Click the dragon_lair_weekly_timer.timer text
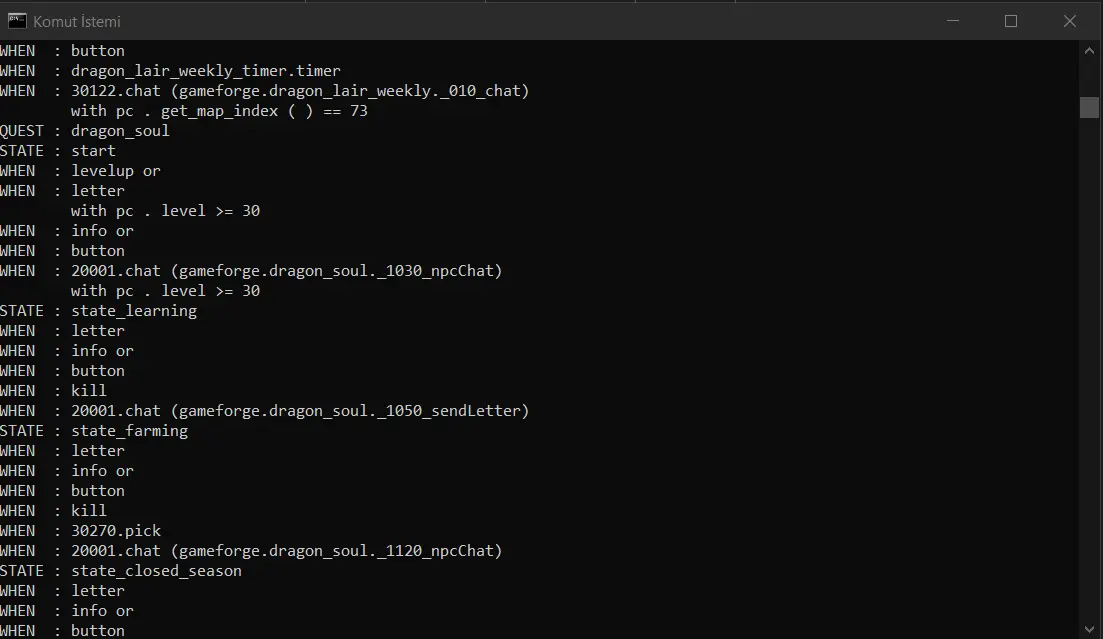This screenshot has width=1103, height=639. (205, 71)
